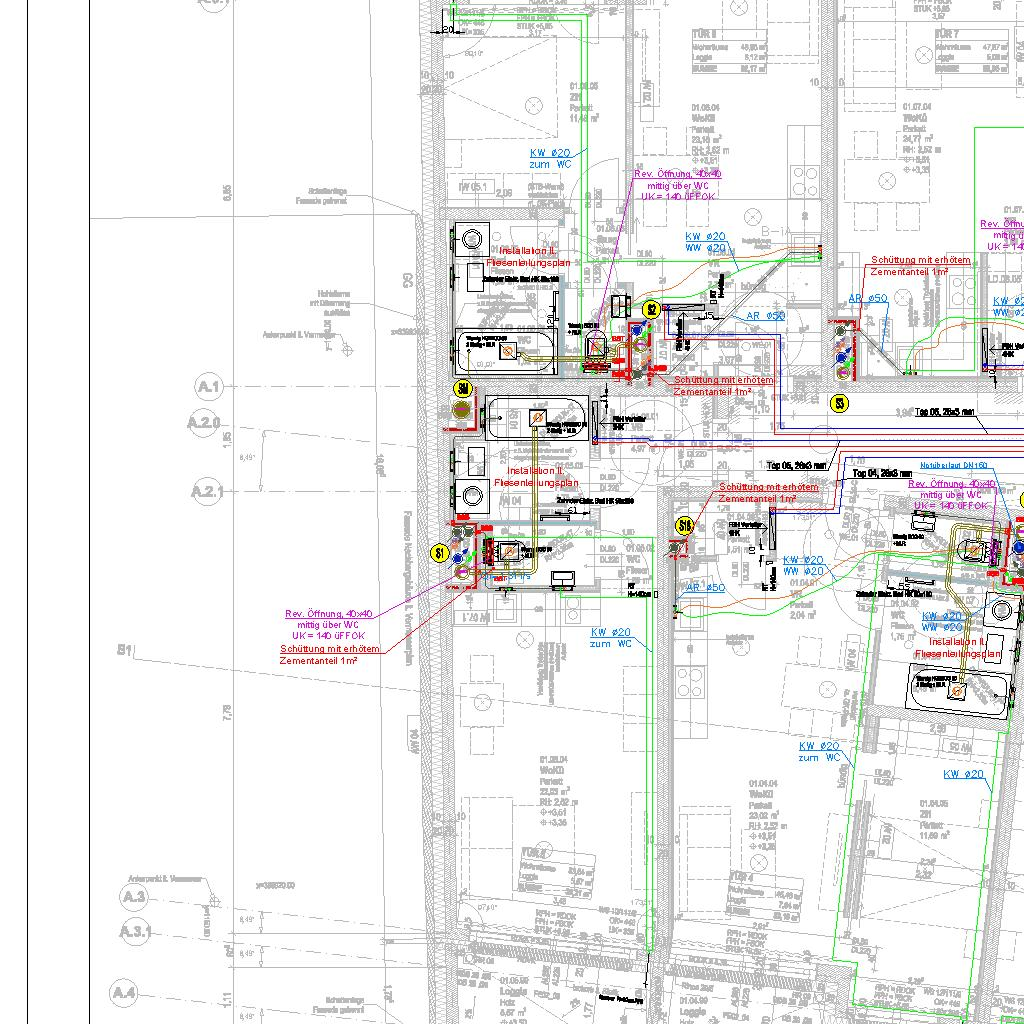Image resolution: width=1024 pixels, height=1024 pixels.
Task: Click the yellow S3 shaft marker
Action: point(839,403)
